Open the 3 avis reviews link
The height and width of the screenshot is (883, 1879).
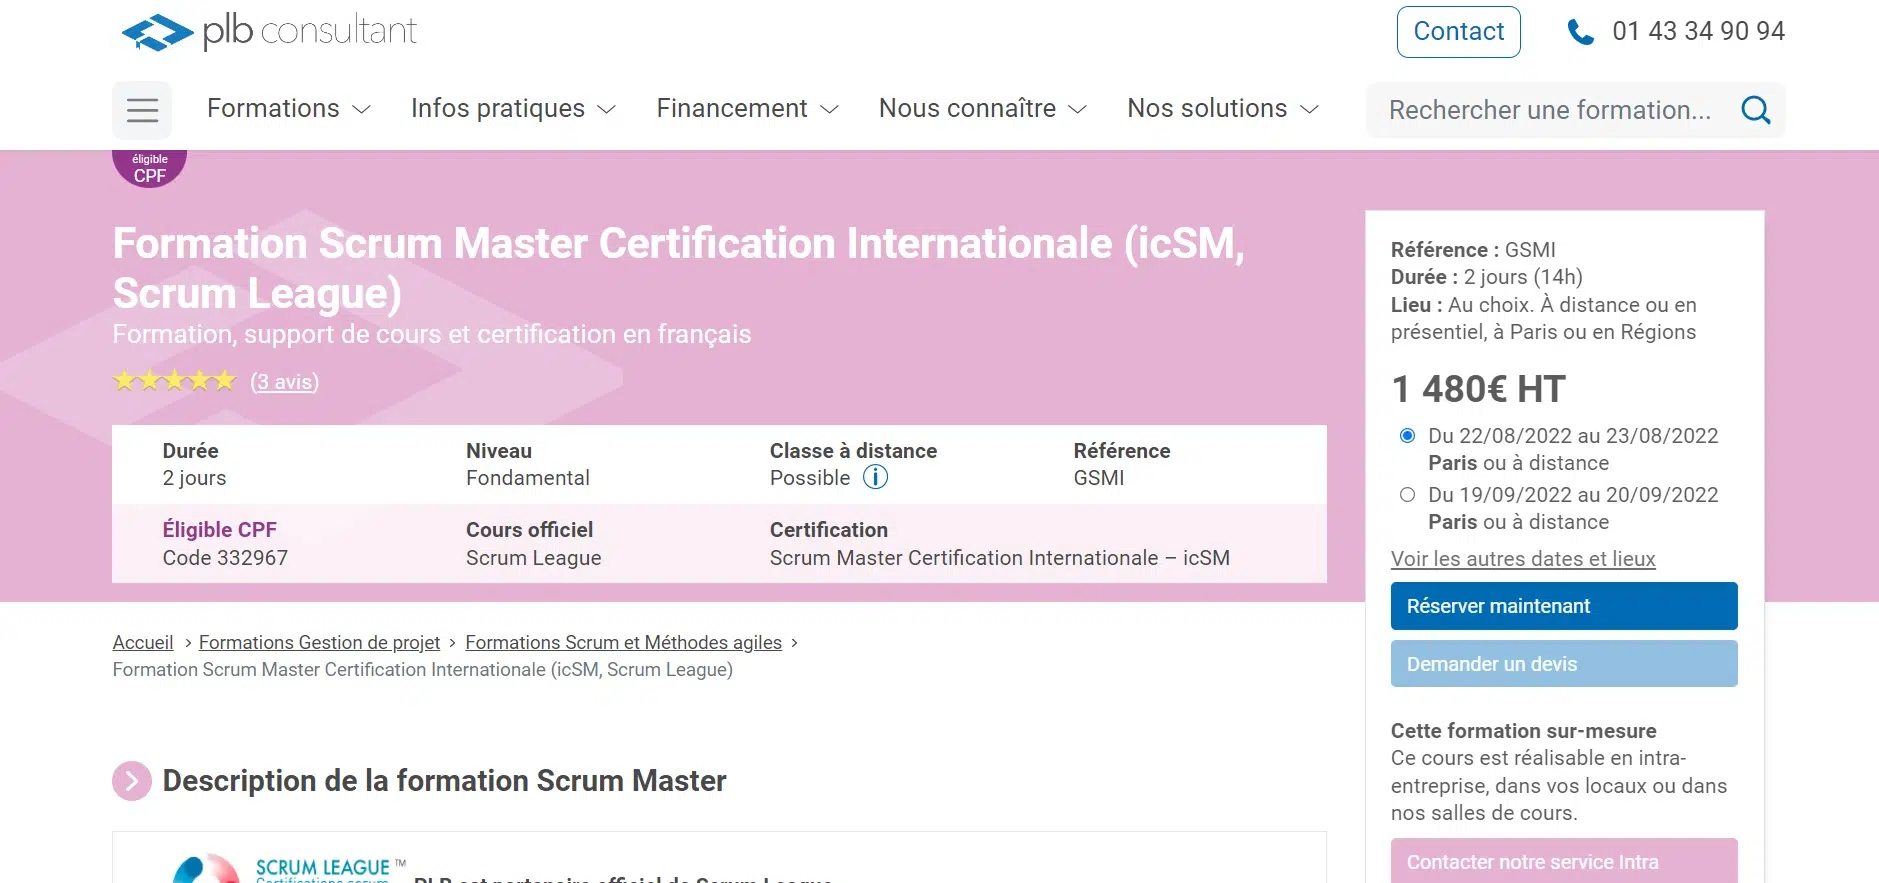pyautogui.click(x=284, y=382)
